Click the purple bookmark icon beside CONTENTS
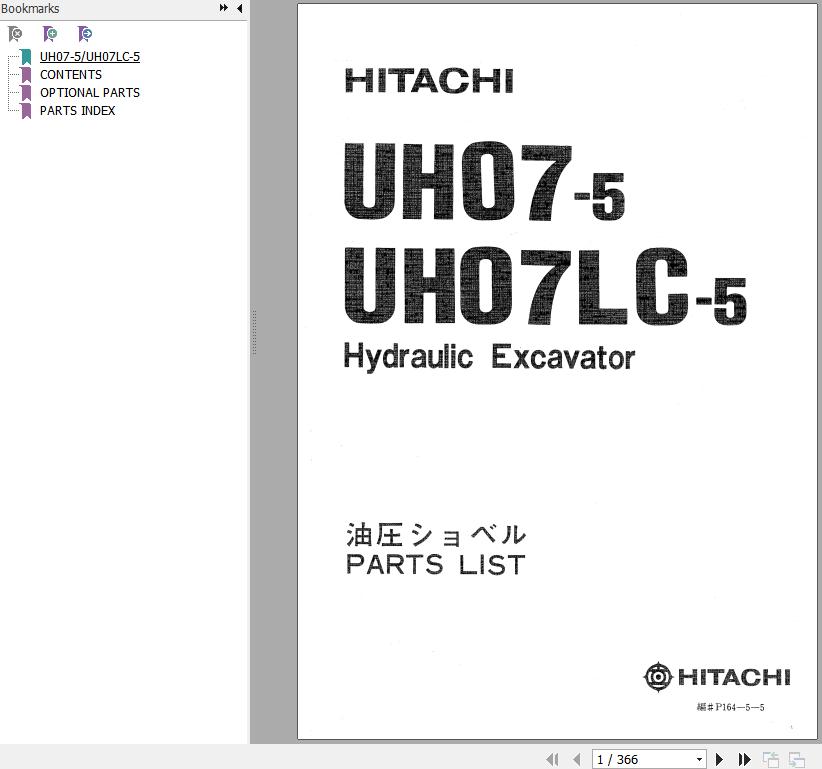822x769 pixels. pyautogui.click(x=26, y=75)
